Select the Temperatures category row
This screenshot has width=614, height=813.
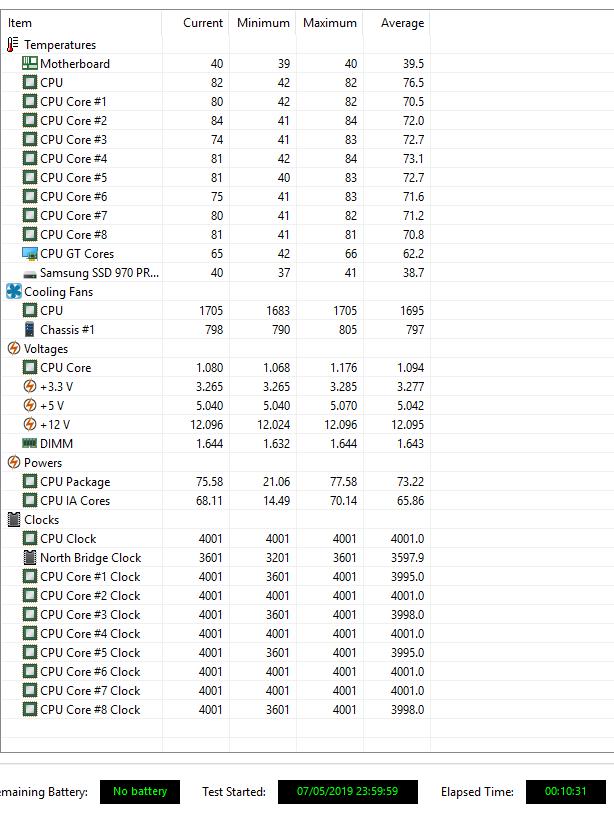(215, 45)
